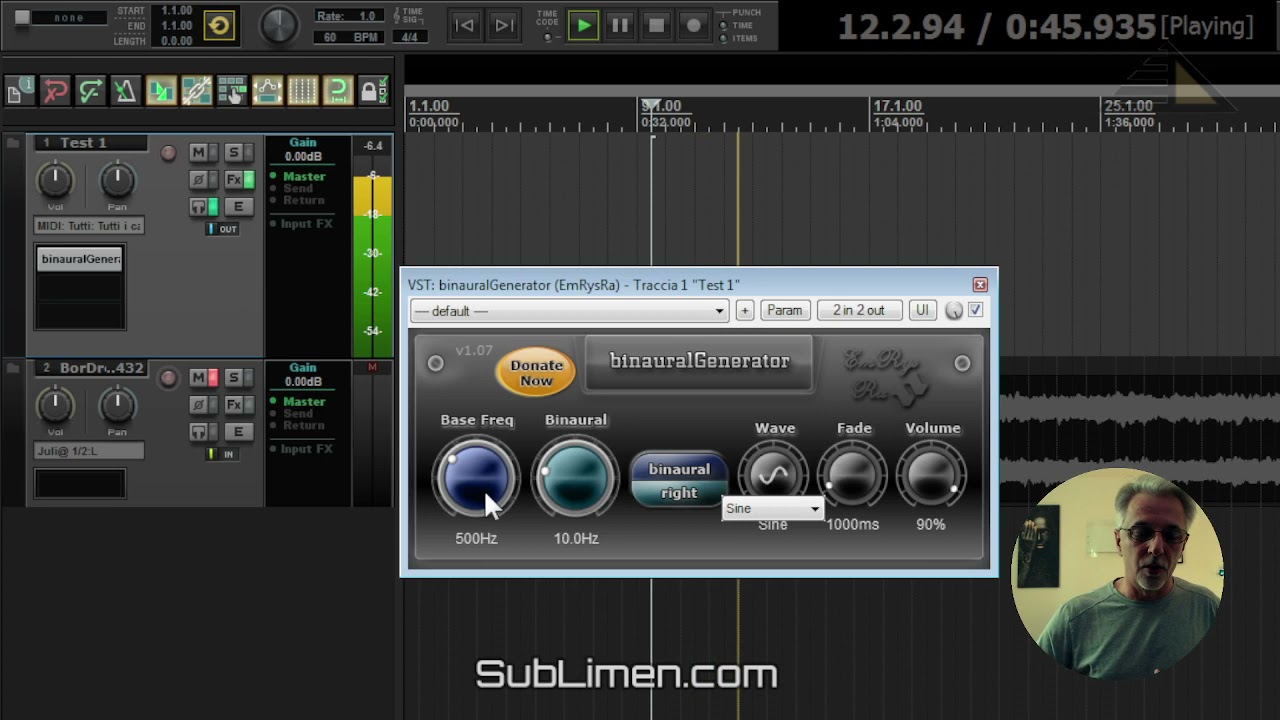The height and width of the screenshot is (720, 1280).
Task: Toggle the Punch Time radio button
Action: click(725, 26)
